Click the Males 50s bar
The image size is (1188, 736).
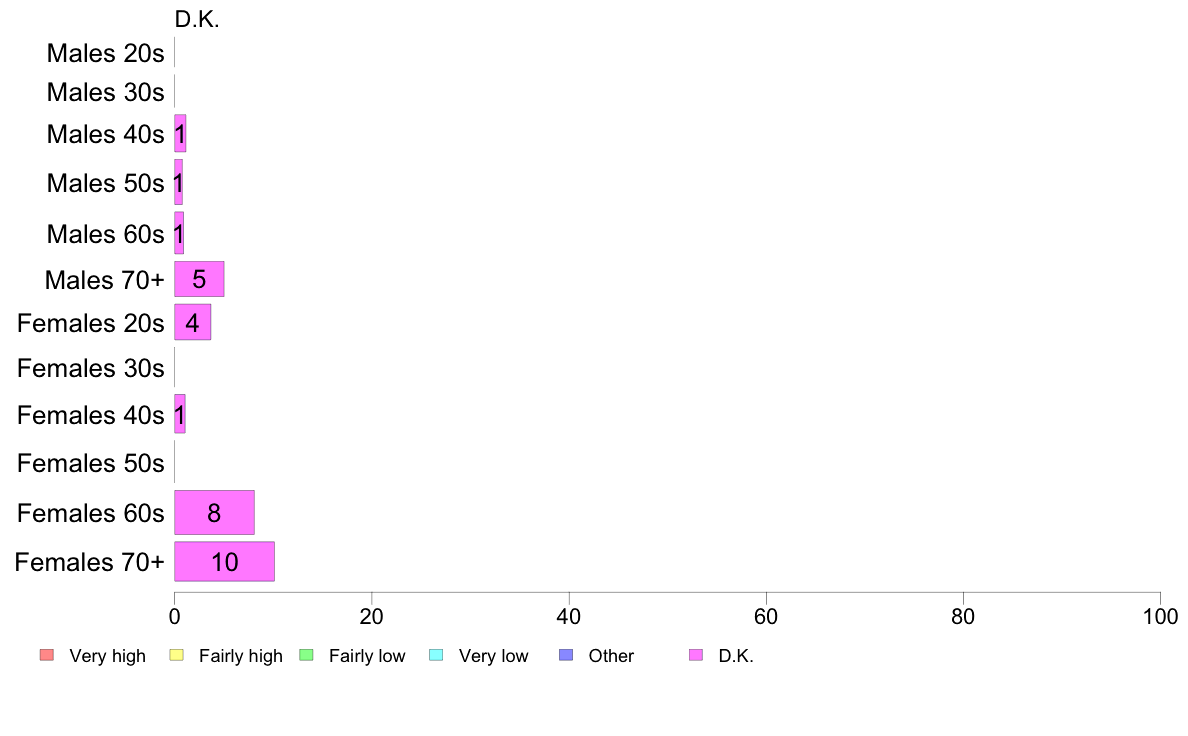179,182
